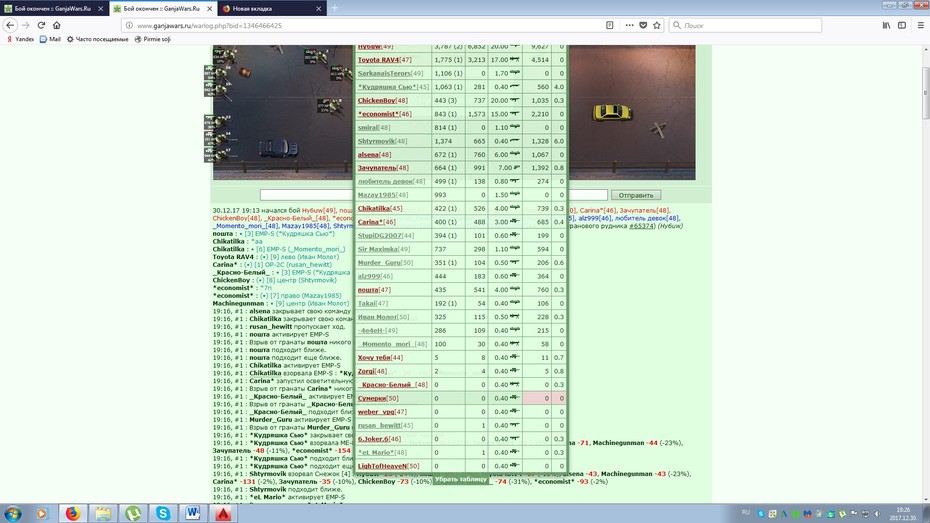930x523 pixels.
Task: Open player Toyota RAV4 profile link
Action: pos(378,60)
